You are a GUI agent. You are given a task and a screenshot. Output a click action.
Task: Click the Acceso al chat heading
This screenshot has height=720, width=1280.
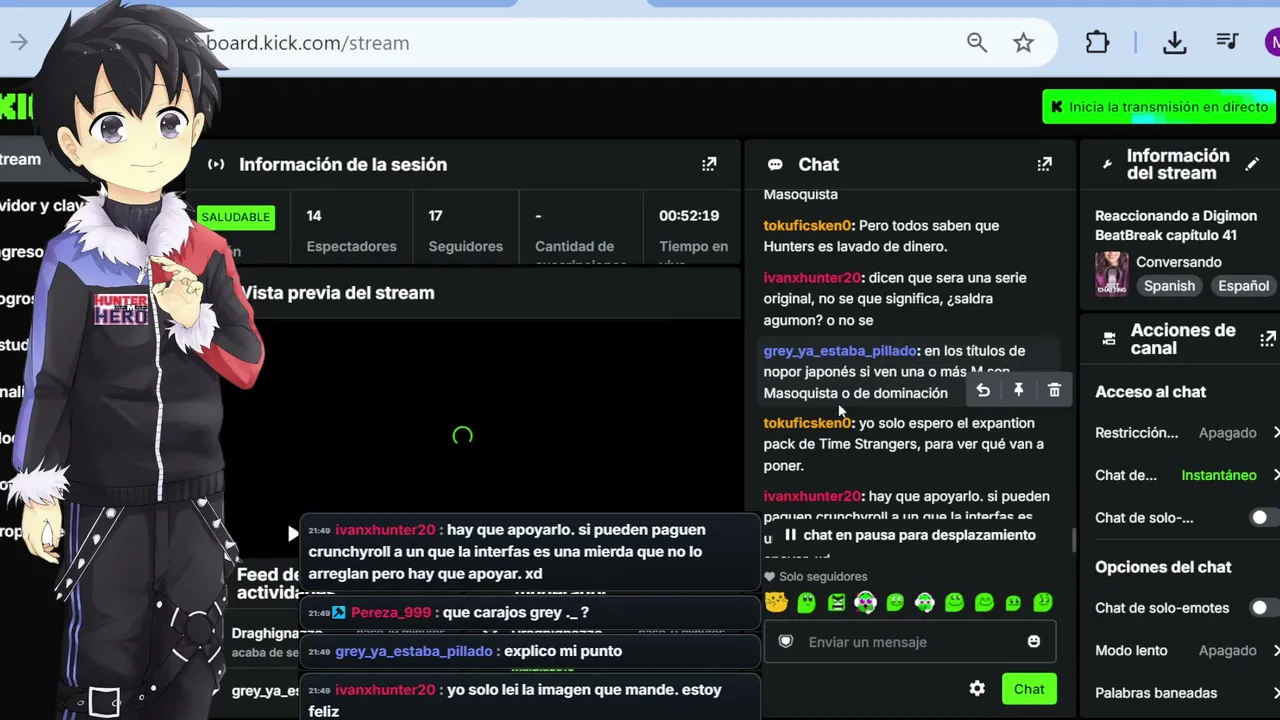[x=1150, y=392]
